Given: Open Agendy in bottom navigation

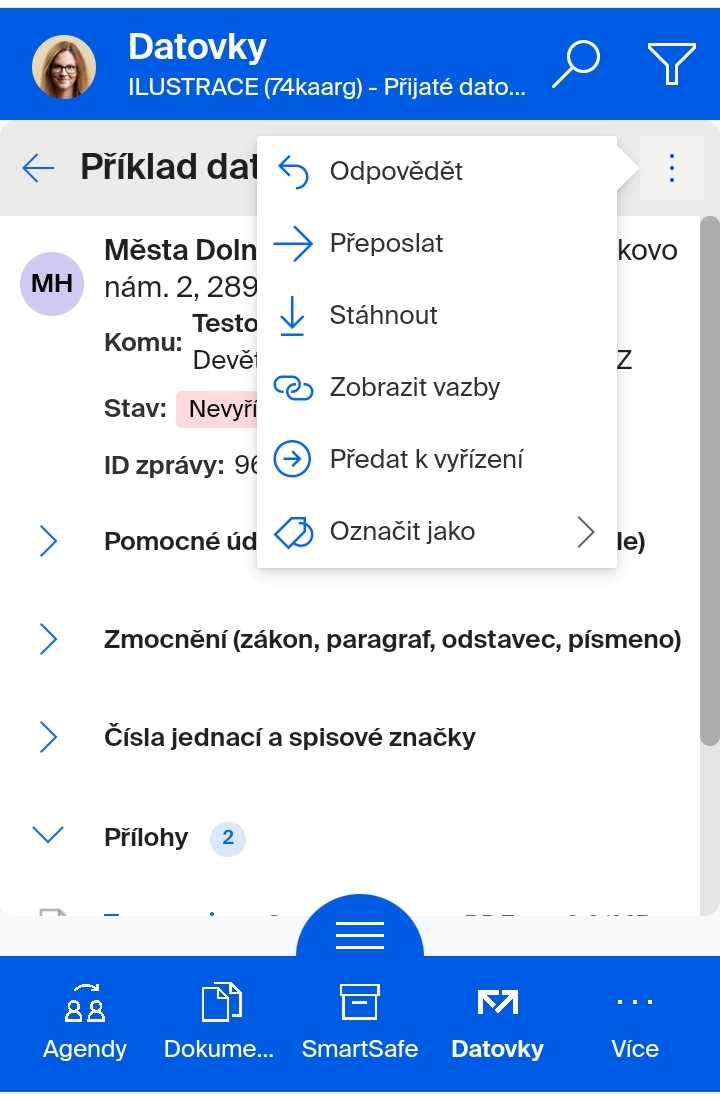Looking at the screenshot, I should [85, 1022].
